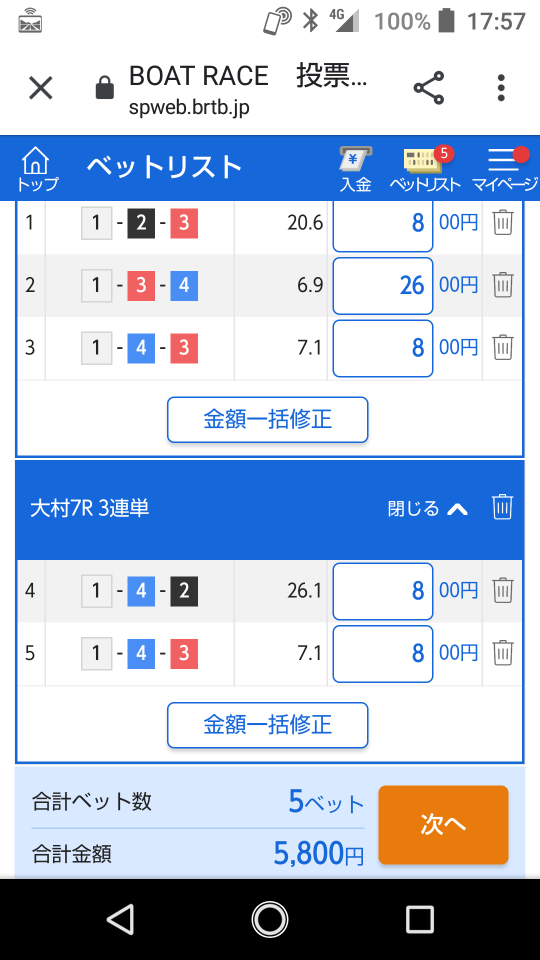The height and width of the screenshot is (960, 540).
Task: Delete bet 3 (1-4-3) using its trash icon
Action: pos(503,348)
